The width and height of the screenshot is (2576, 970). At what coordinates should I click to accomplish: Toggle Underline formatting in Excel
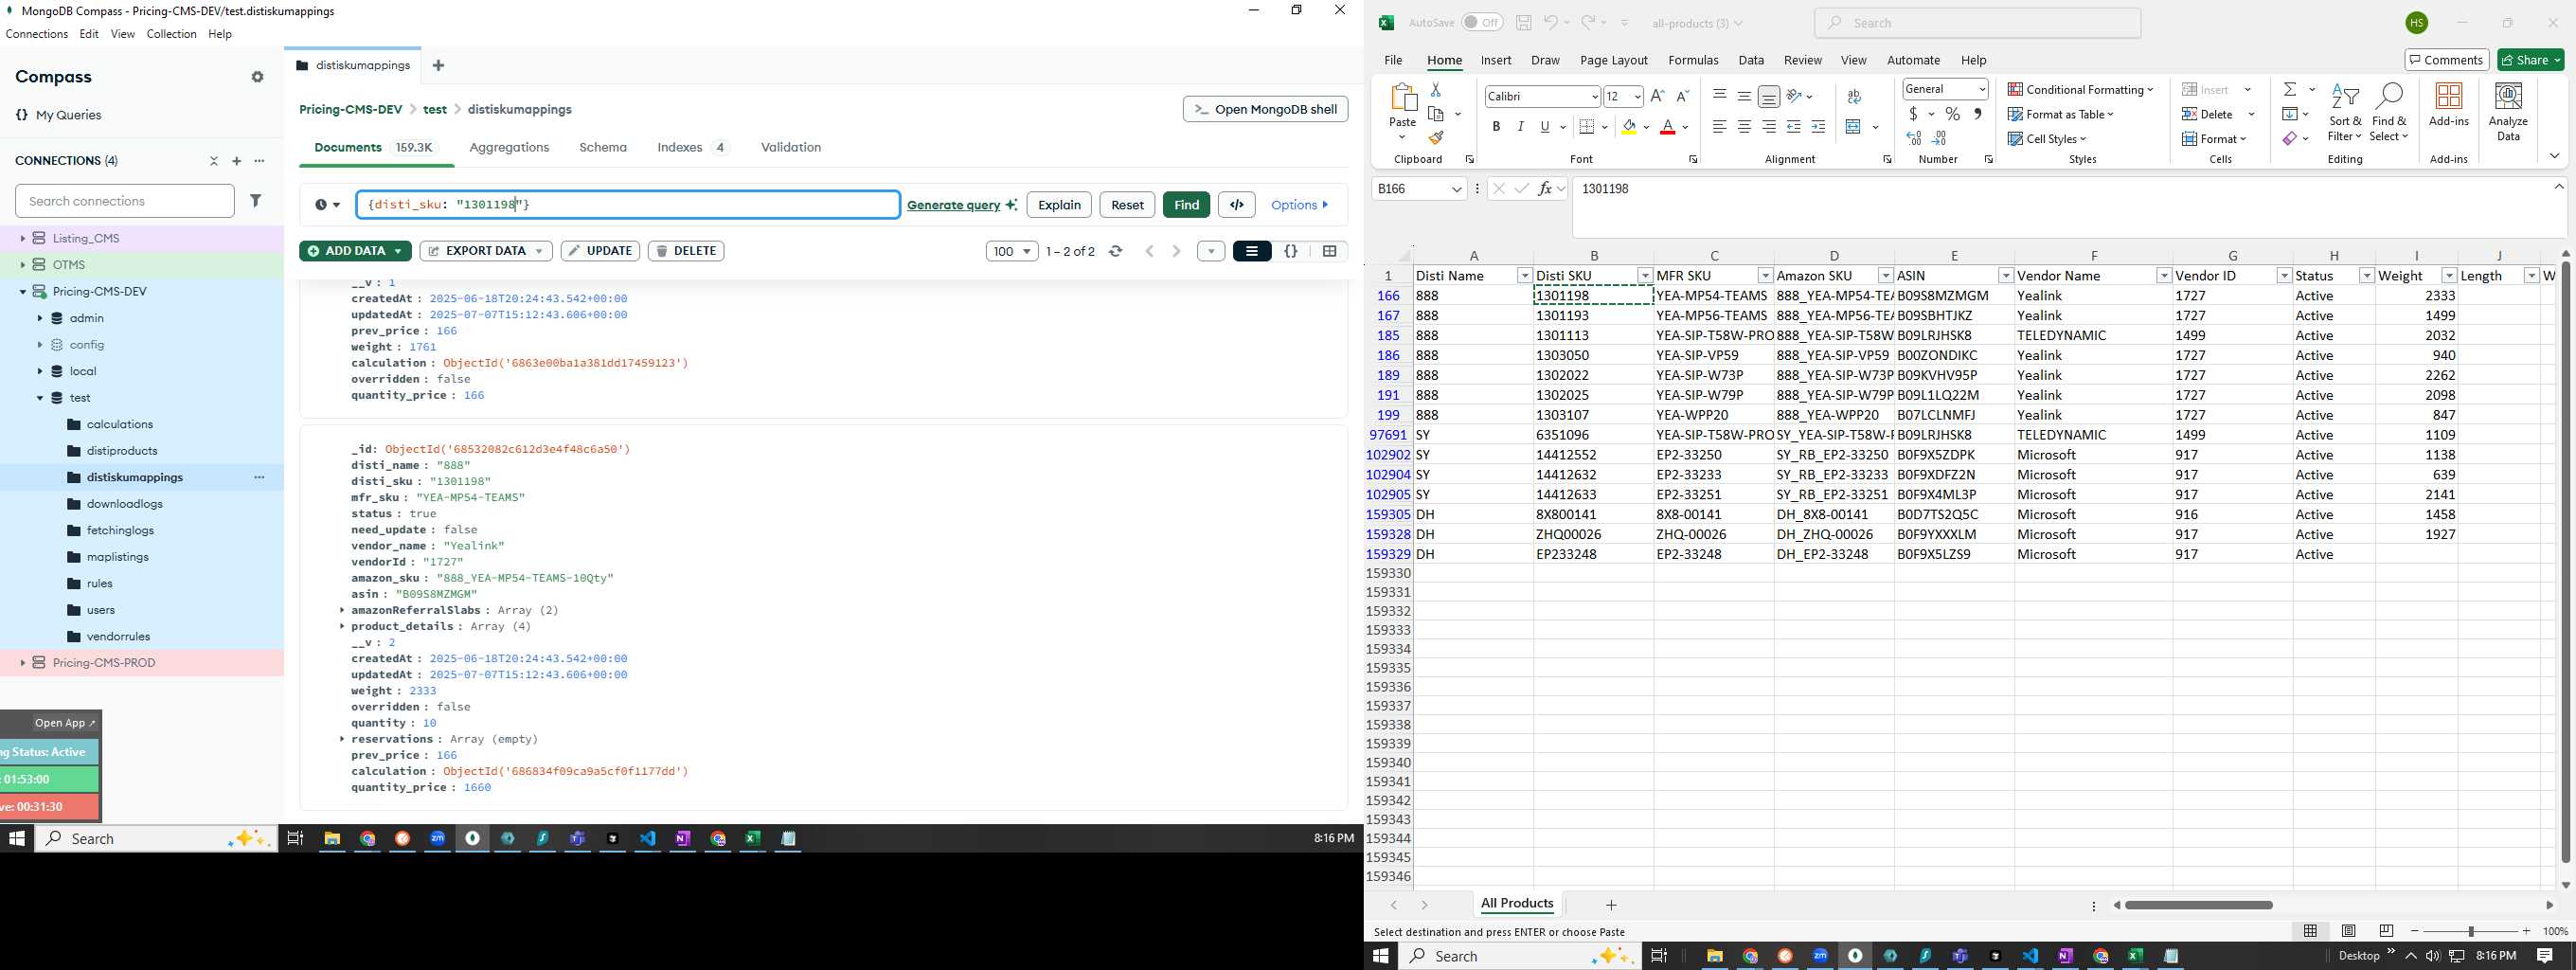[x=1545, y=127]
